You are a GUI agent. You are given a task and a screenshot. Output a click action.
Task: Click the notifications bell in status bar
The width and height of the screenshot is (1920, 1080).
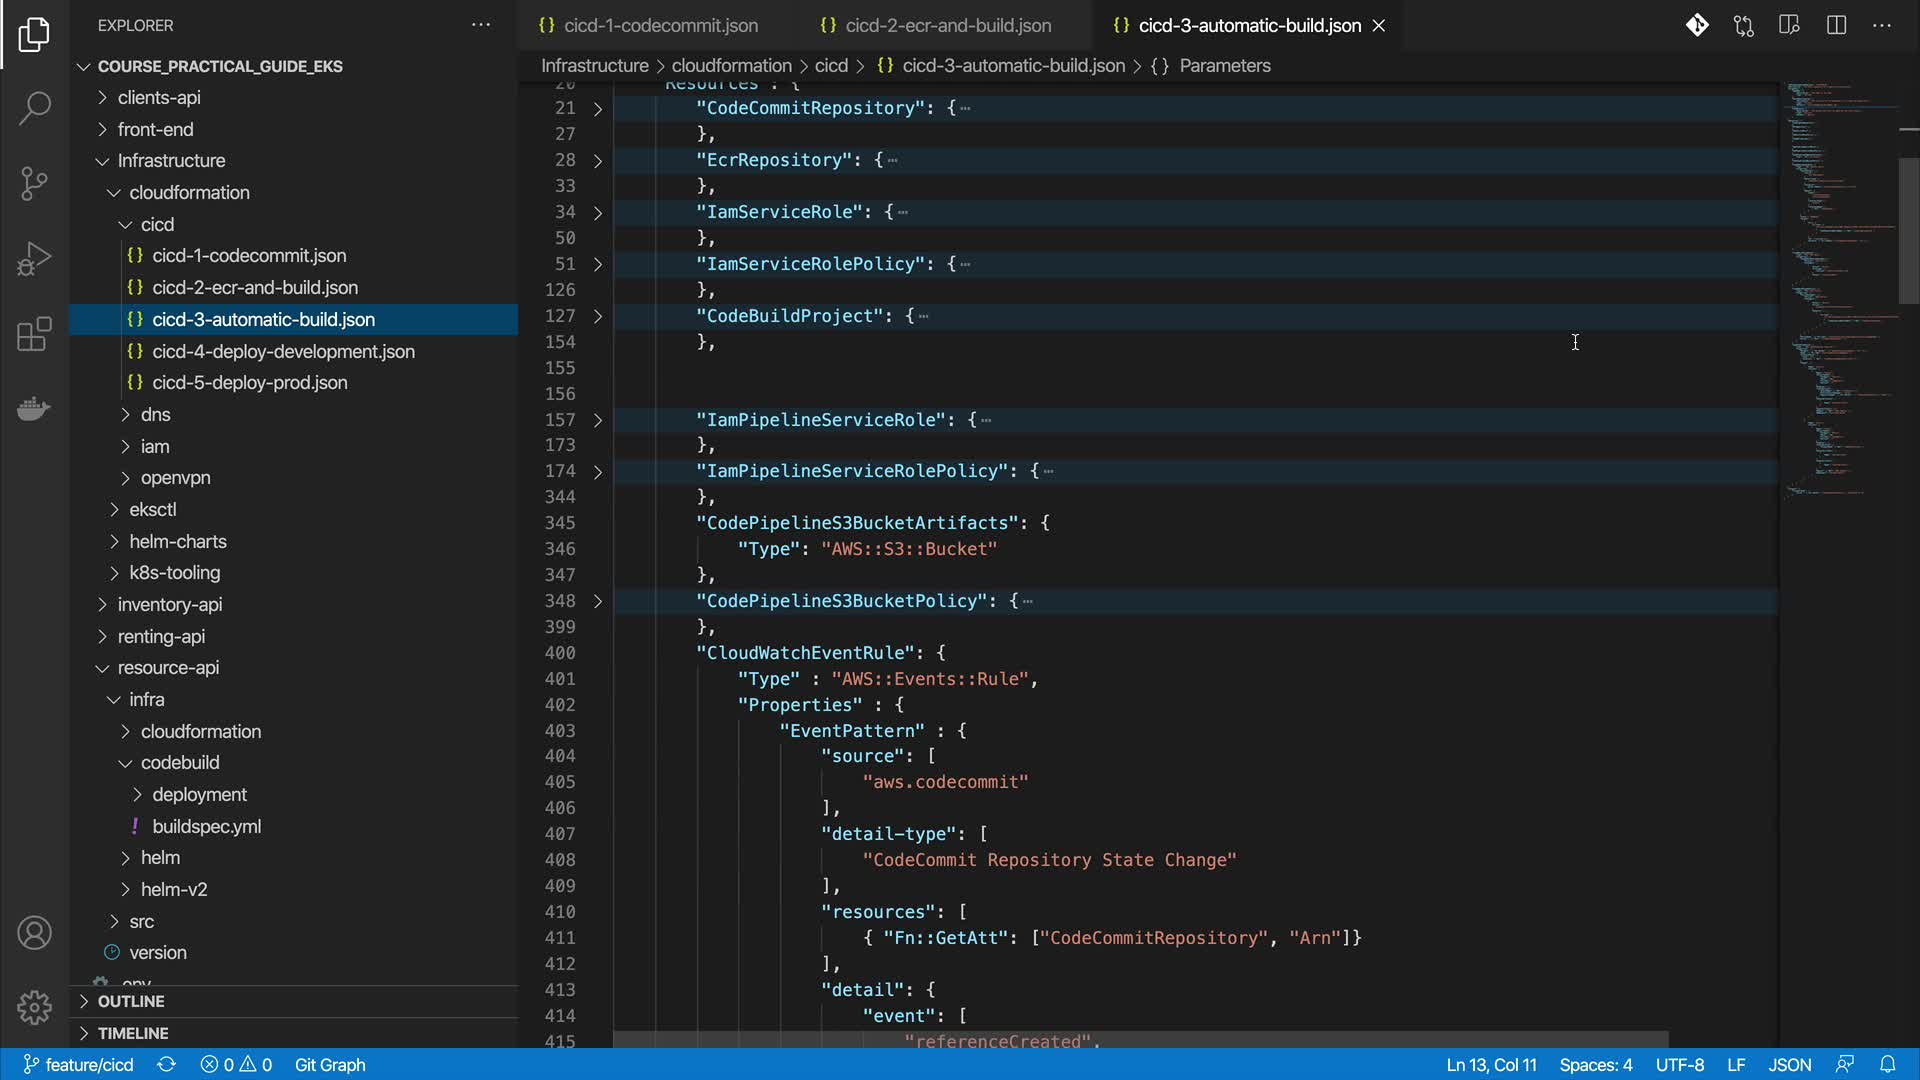pos(1887,1065)
